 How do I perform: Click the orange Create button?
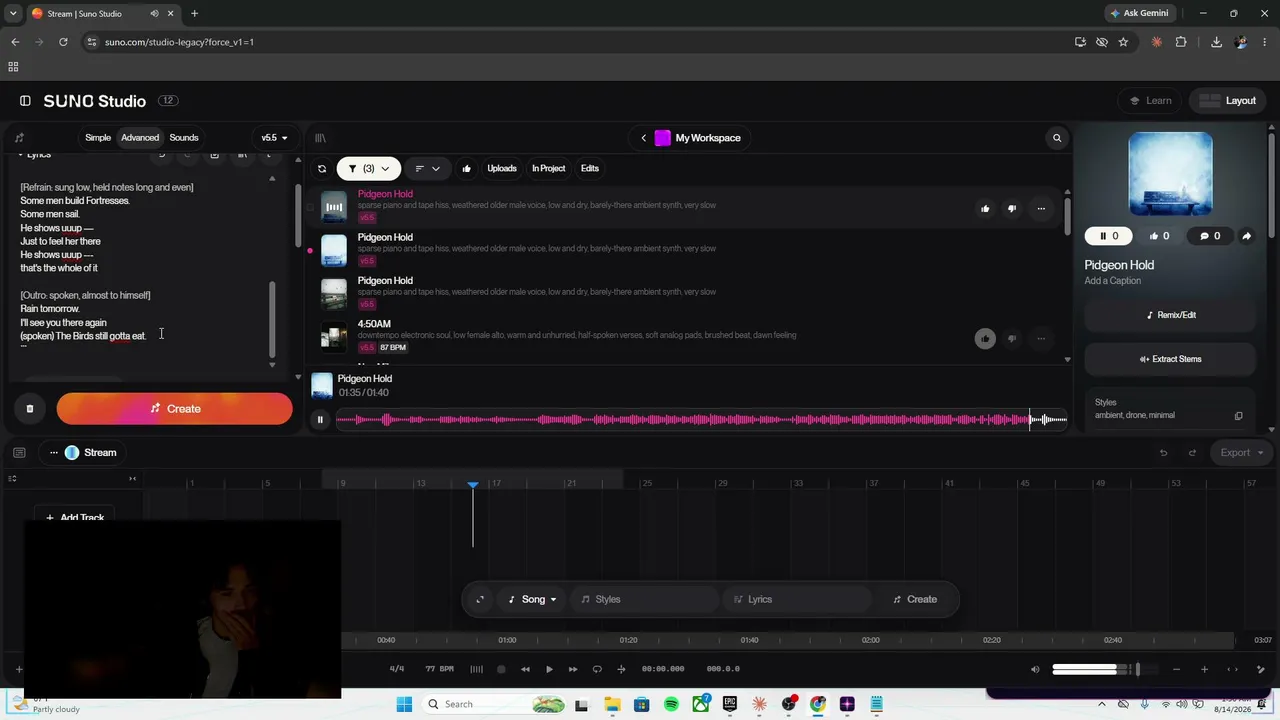click(174, 409)
